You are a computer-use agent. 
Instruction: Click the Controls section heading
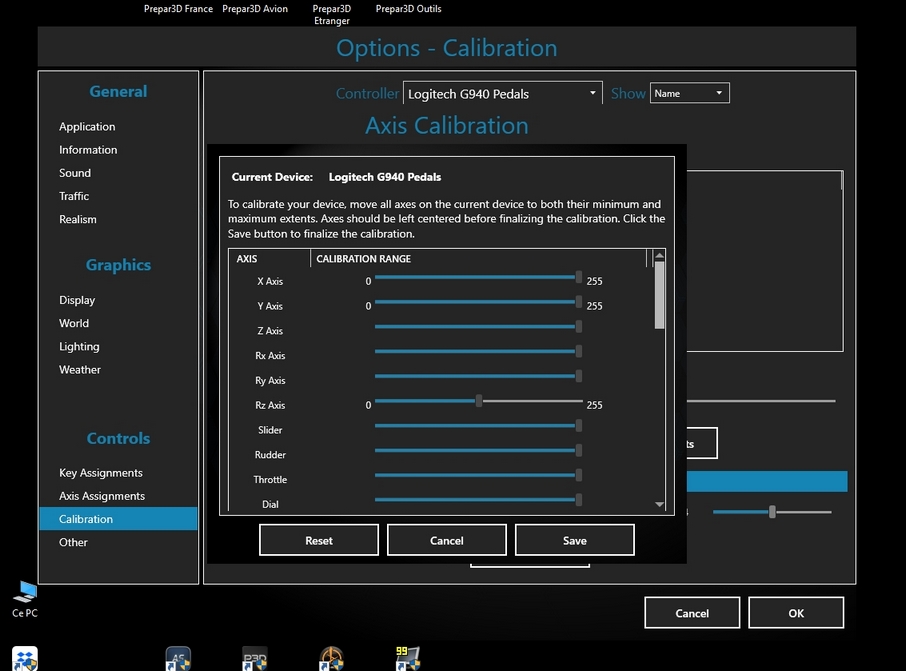118,438
